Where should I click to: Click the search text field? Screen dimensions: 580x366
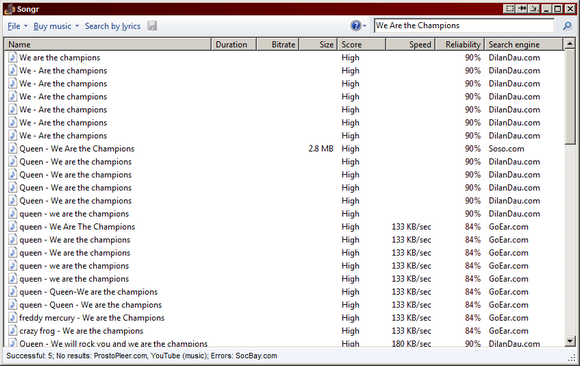pos(464,26)
